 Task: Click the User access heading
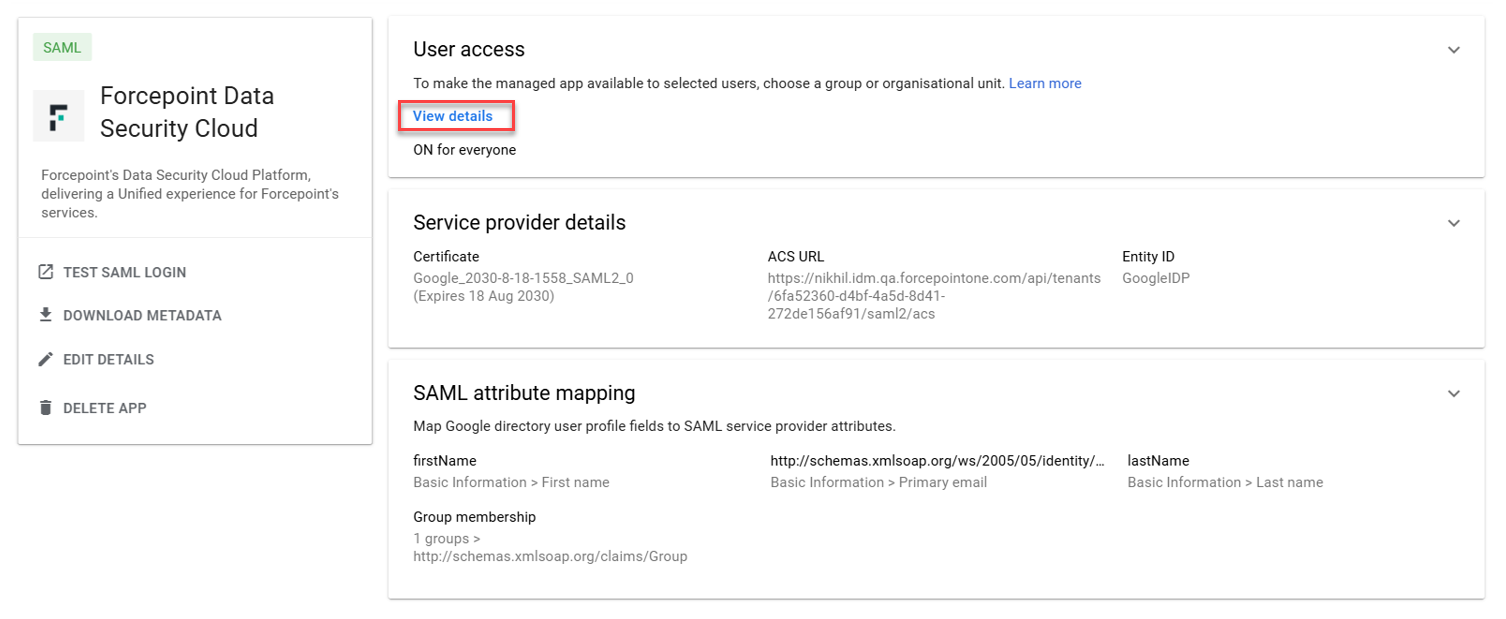point(469,49)
